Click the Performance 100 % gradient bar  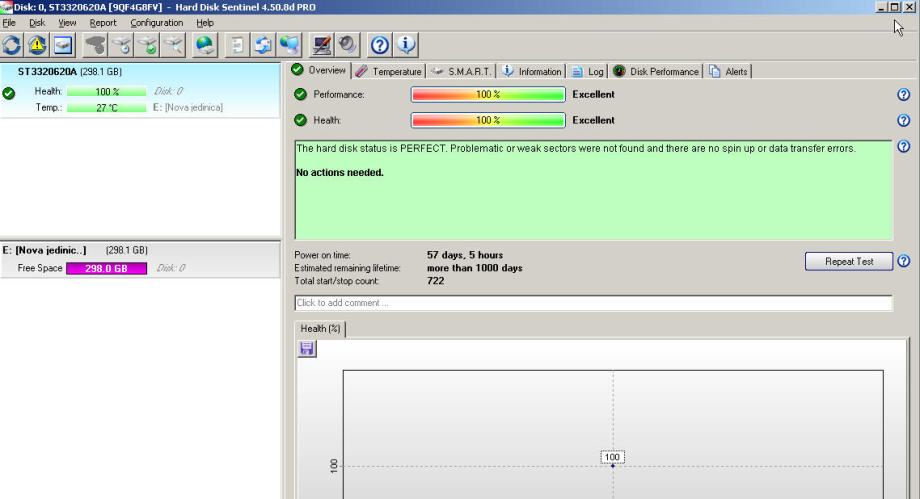tap(488, 95)
